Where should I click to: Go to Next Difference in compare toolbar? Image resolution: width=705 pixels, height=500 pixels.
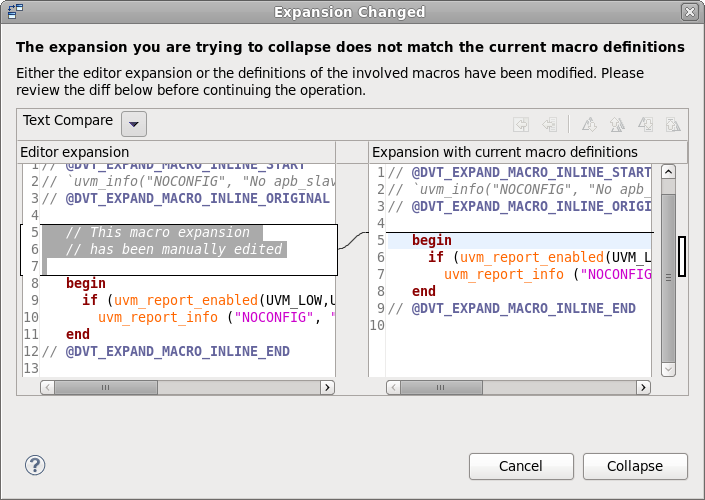pyautogui.click(x=589, y=125)
